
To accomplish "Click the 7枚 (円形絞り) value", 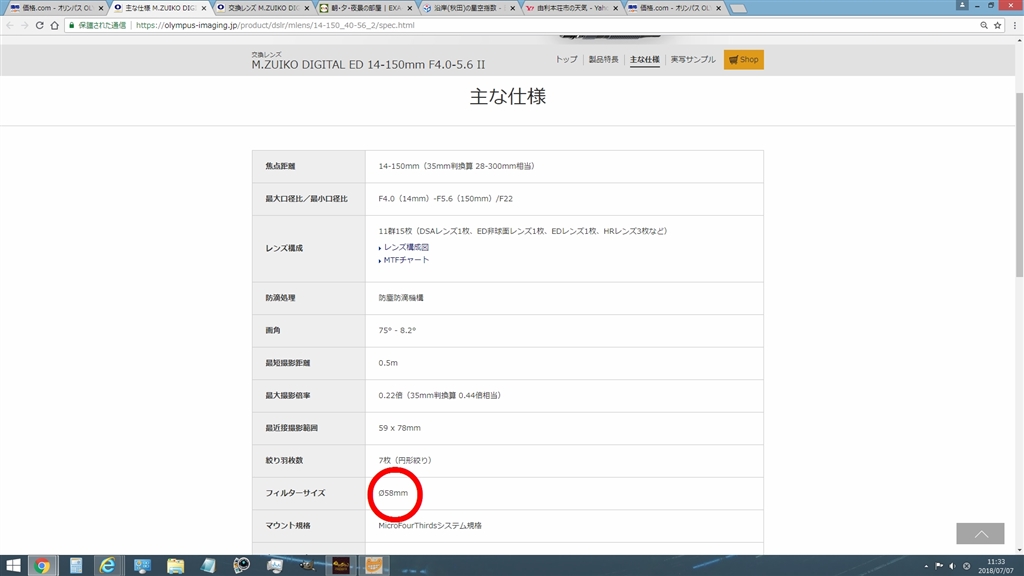I will coord(405,460).
